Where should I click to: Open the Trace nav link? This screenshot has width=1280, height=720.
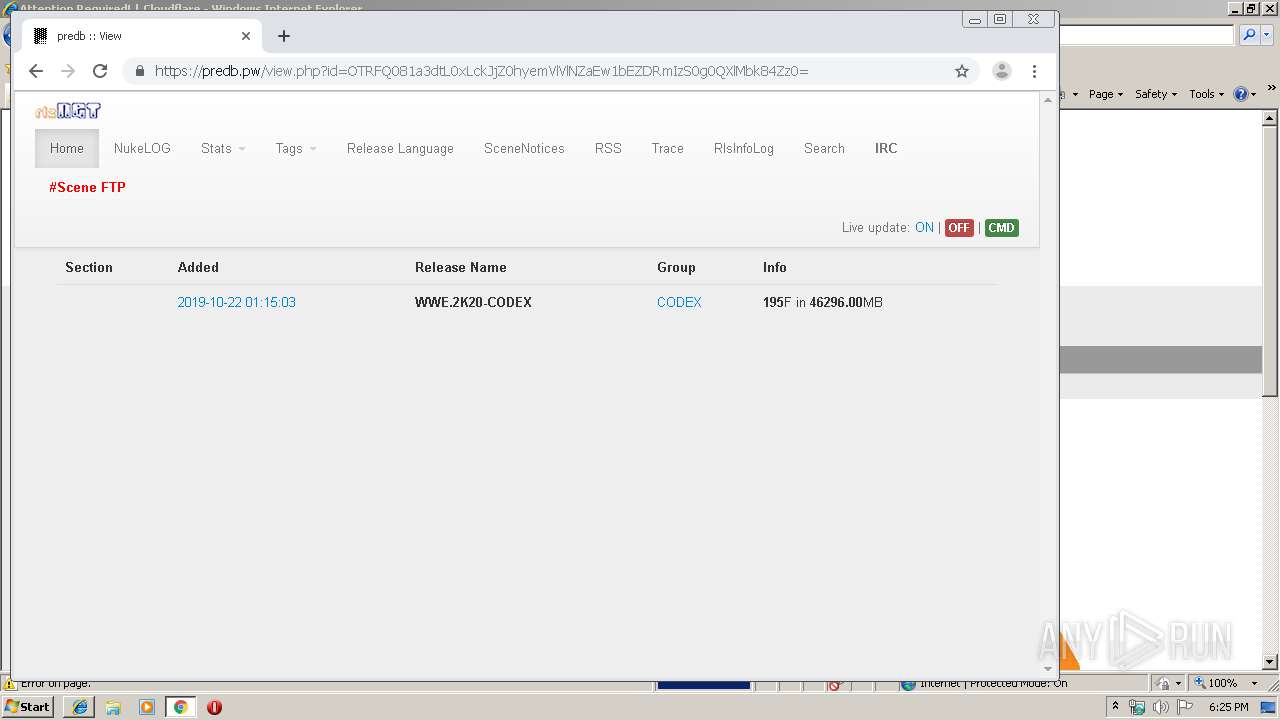(667, 148)
